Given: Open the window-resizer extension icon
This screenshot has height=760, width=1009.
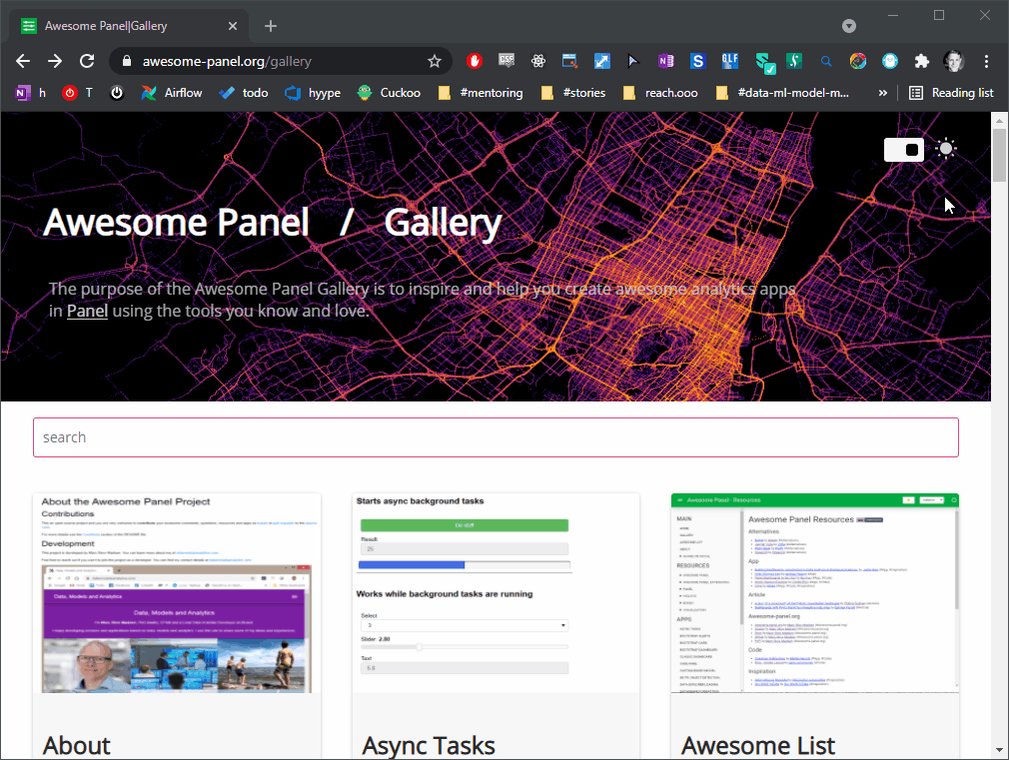Looking at the screenshot, I should click(569, 61).
